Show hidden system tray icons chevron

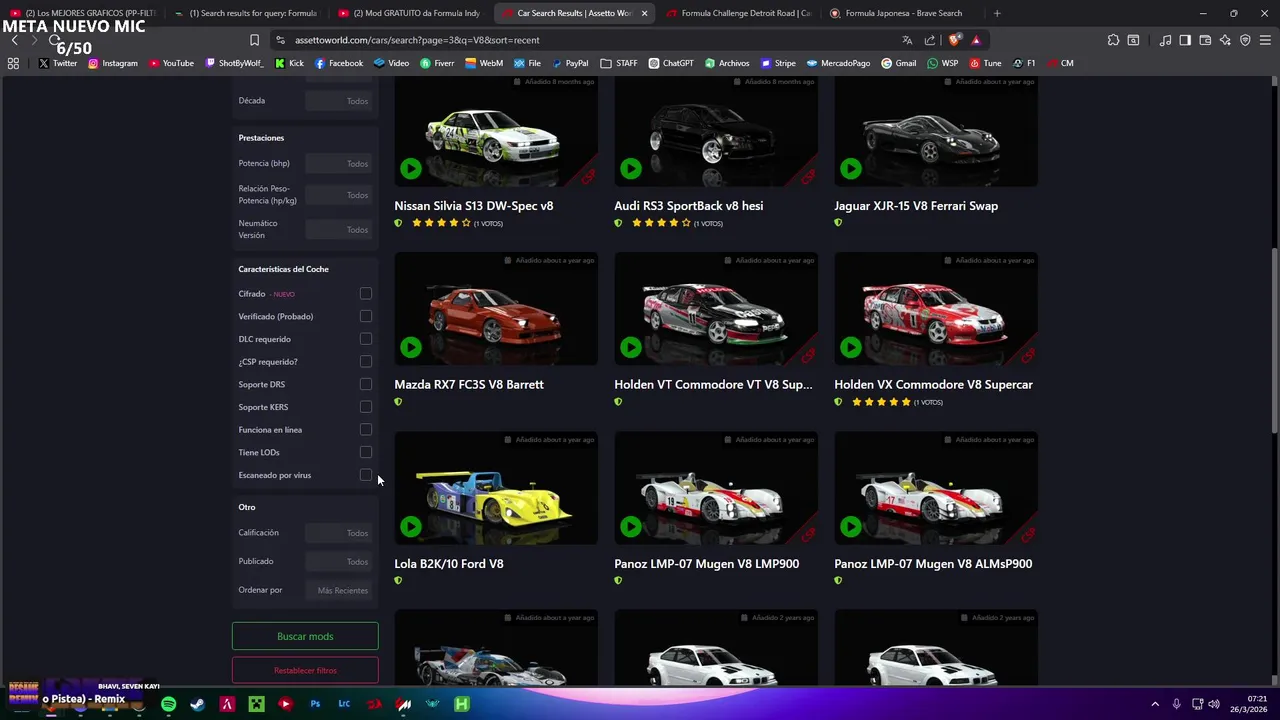(1155, 704)
